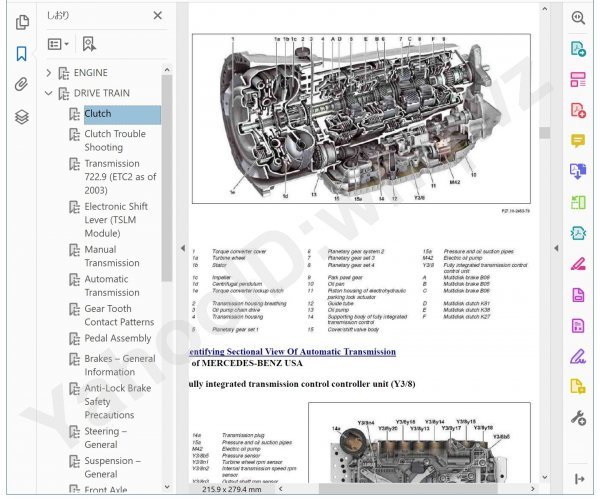600x499 pixels.
Task: Collapse the left navigation pane arrow
Action: coord(183,248)
